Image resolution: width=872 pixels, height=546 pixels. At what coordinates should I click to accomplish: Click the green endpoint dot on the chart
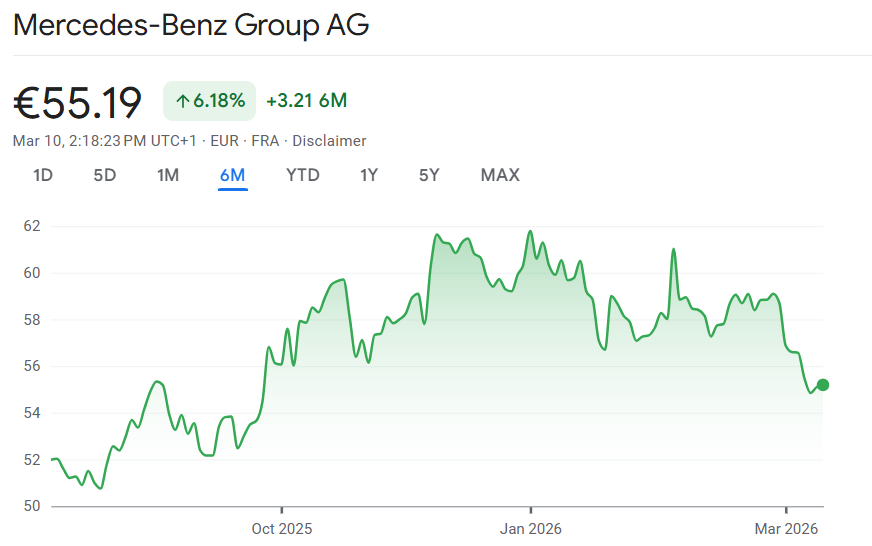click(x=822, y=385)
